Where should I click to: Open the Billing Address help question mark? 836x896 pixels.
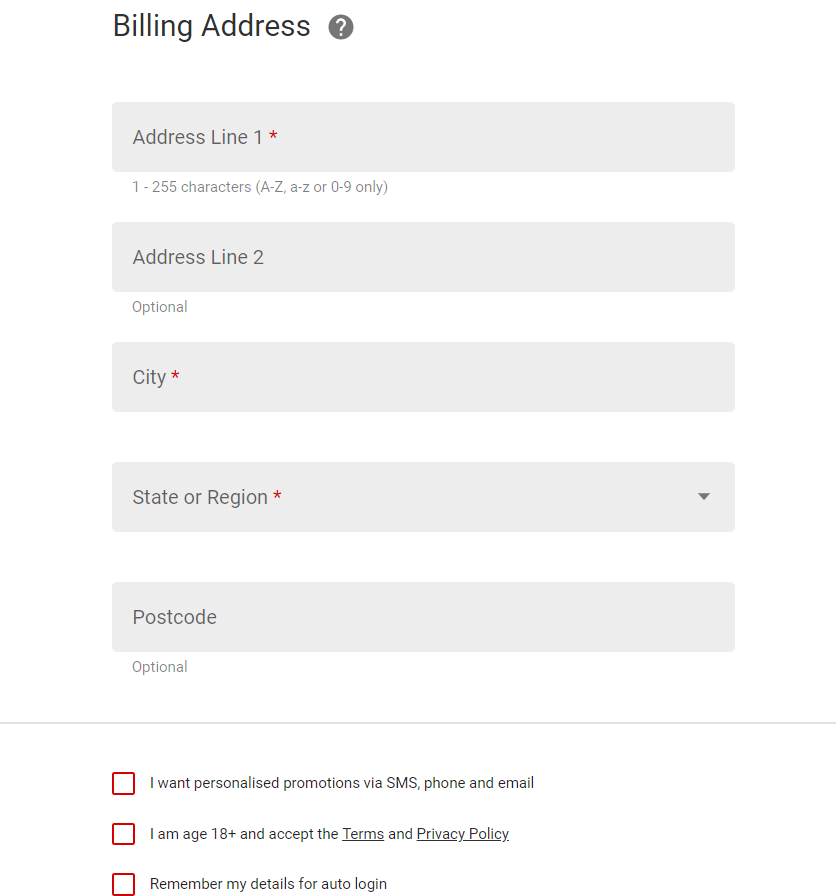pyautogui.click(x=341, y=27)
